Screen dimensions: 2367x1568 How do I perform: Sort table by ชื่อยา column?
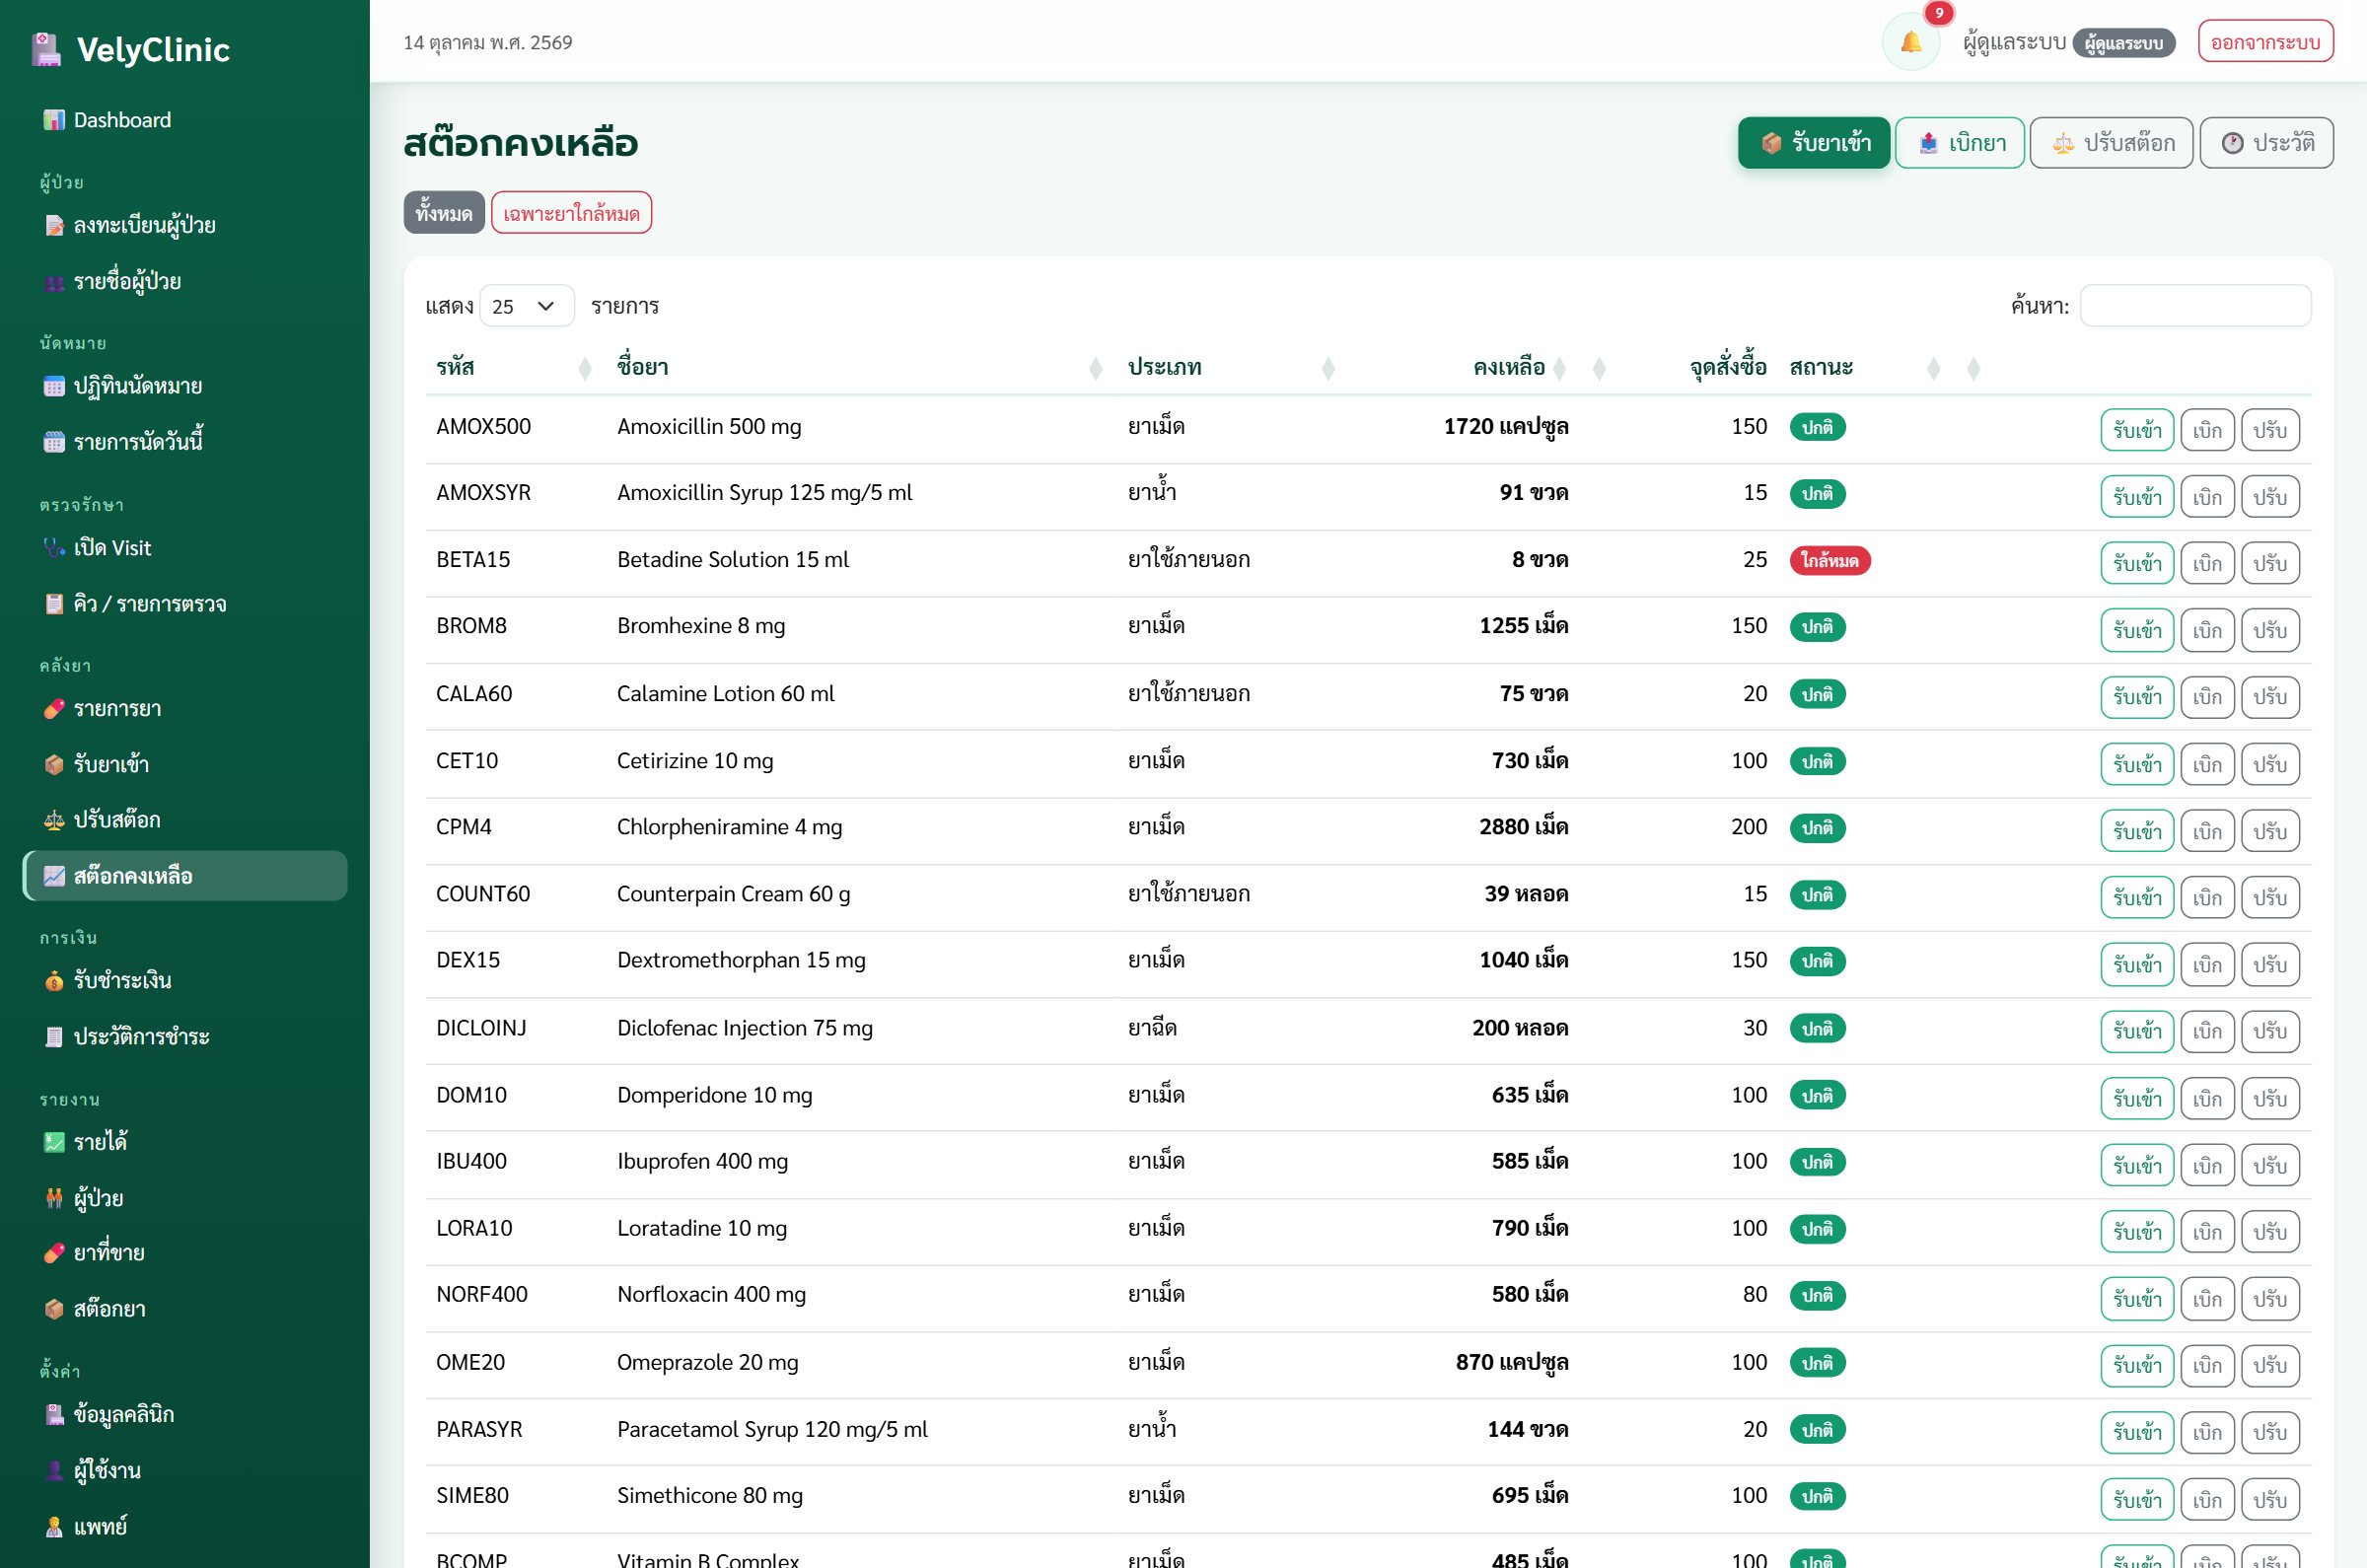coord(860,367)
